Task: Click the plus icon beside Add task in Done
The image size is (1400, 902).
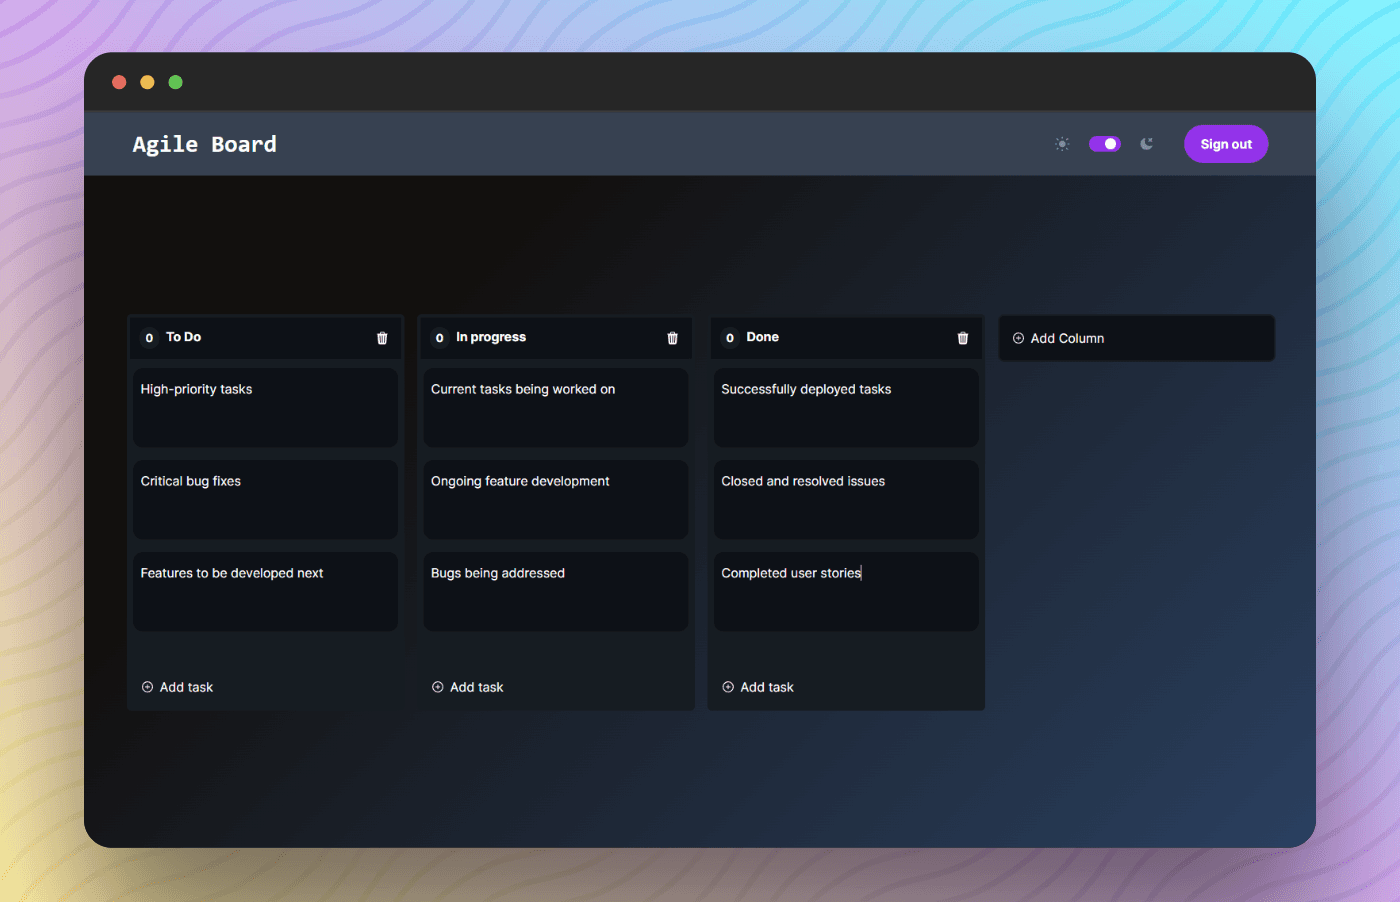Action: pos(728,687)
